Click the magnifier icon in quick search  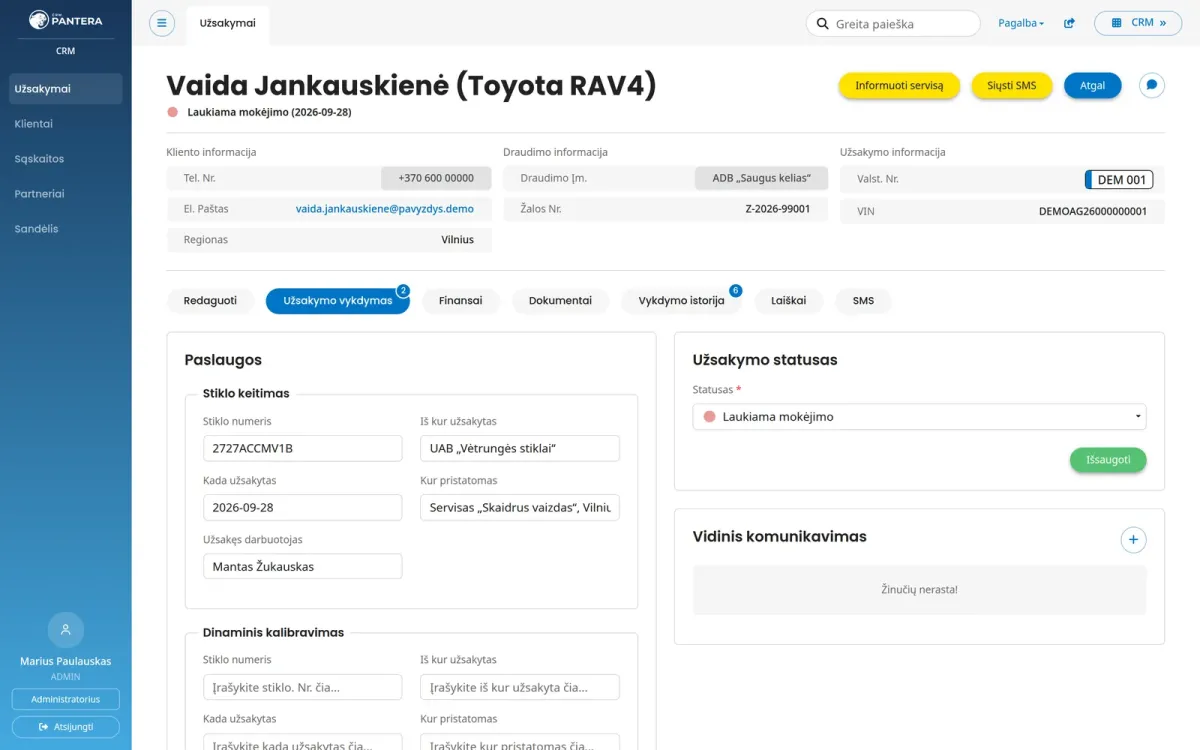[822, 23]
